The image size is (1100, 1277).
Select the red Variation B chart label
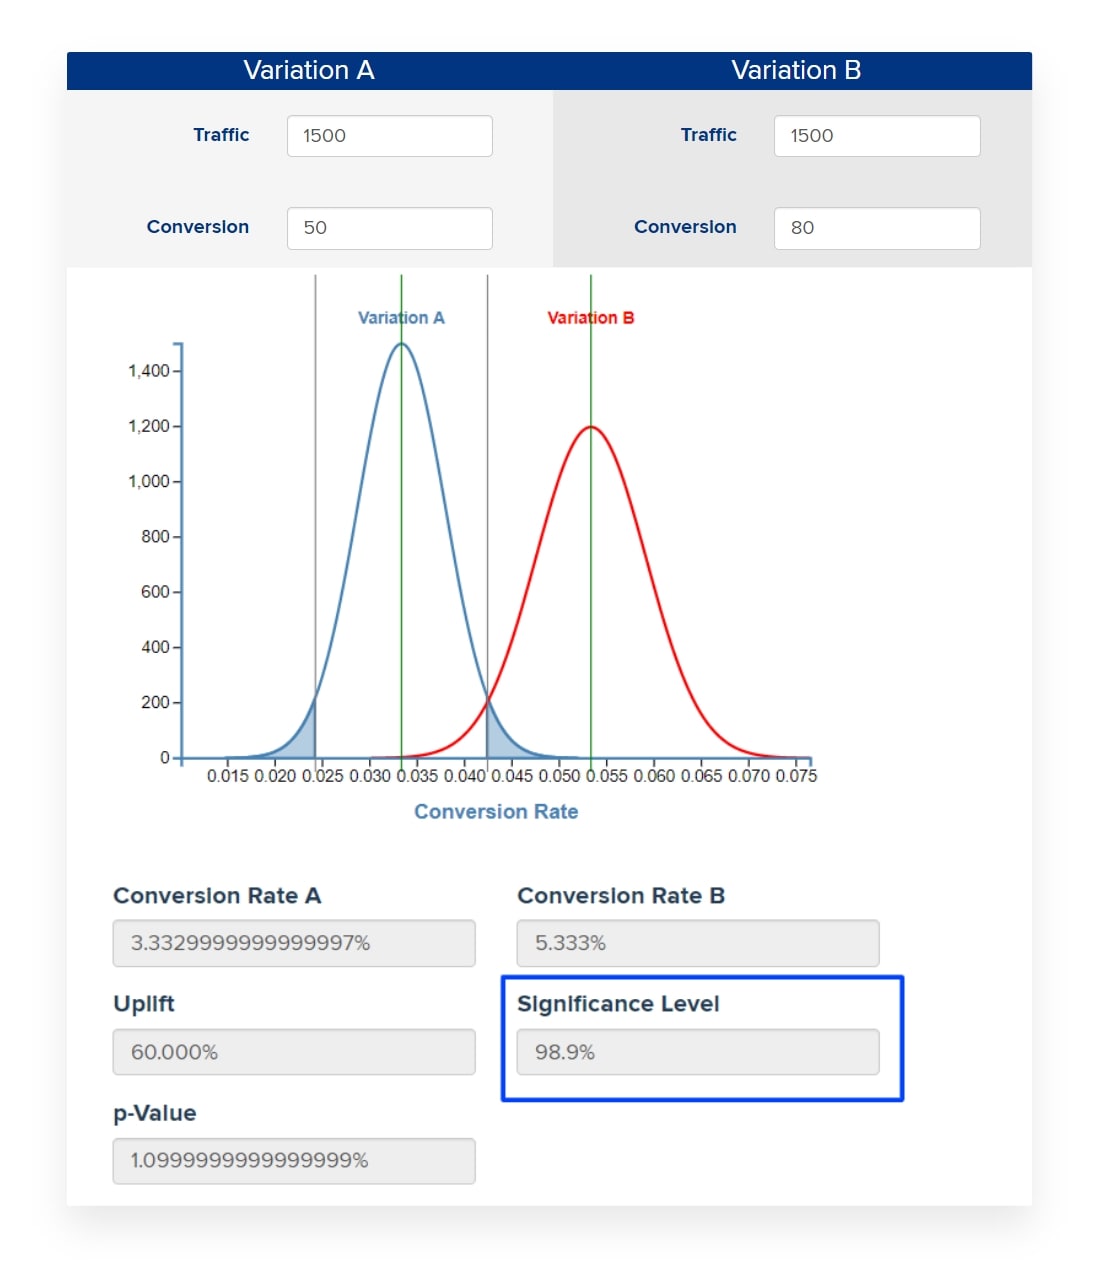(590, 318)
